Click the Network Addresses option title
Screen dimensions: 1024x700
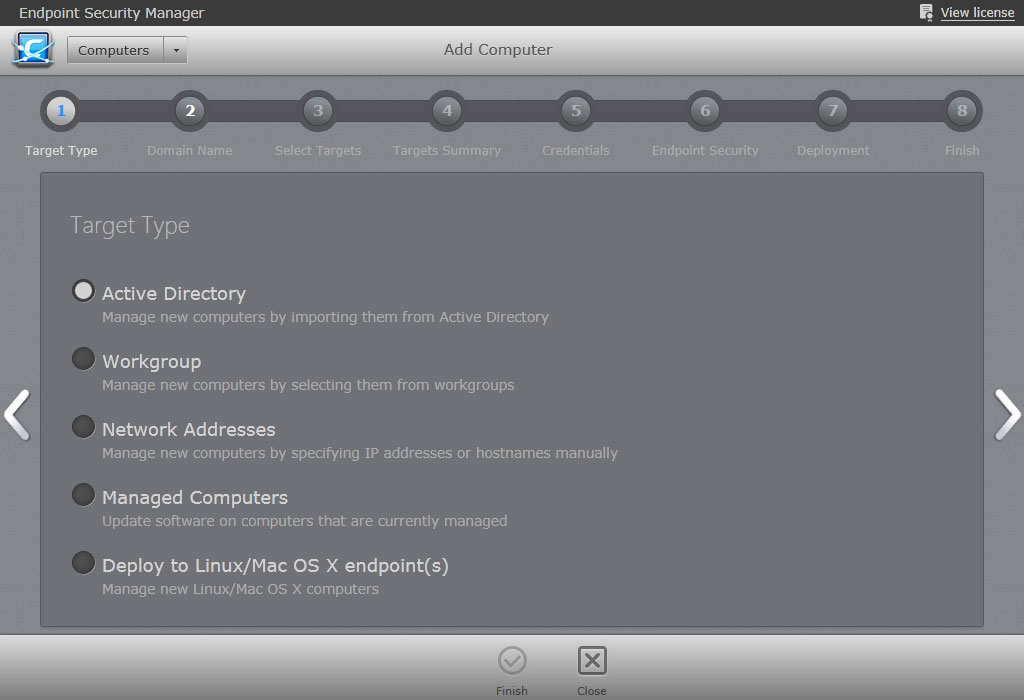click(x=189, y=430)
